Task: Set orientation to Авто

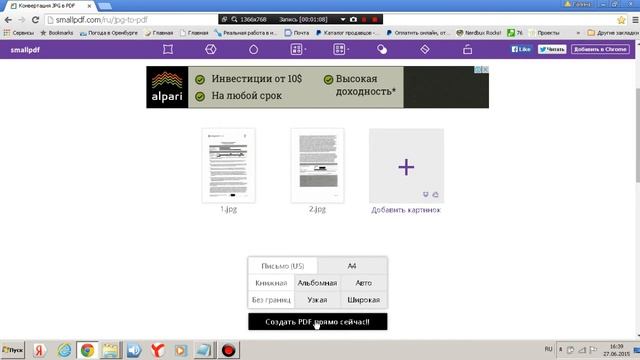Action: [x=364, y=283]
